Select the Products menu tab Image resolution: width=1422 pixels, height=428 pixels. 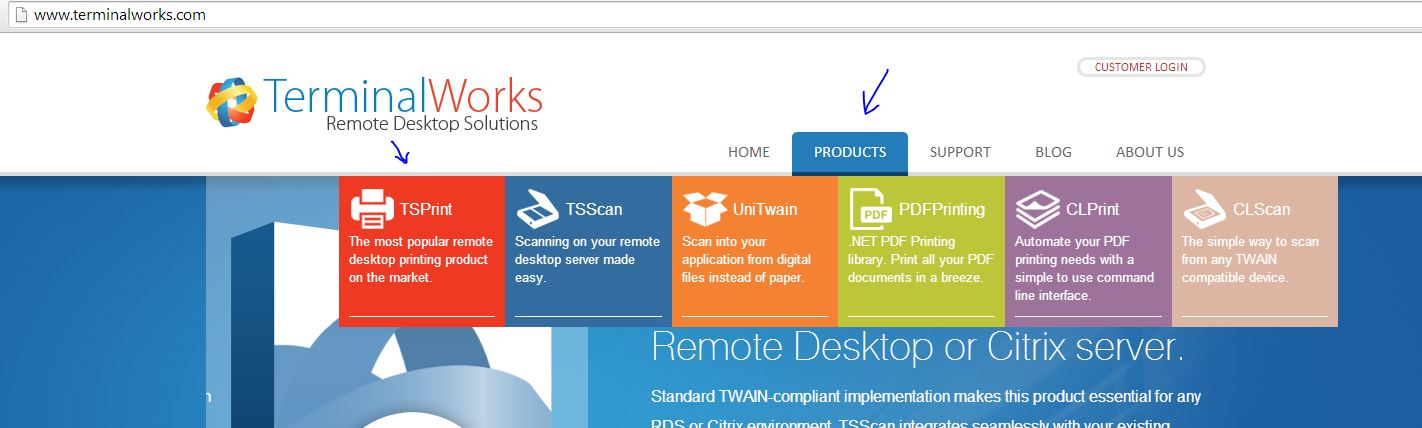click(x=850, y=153)
